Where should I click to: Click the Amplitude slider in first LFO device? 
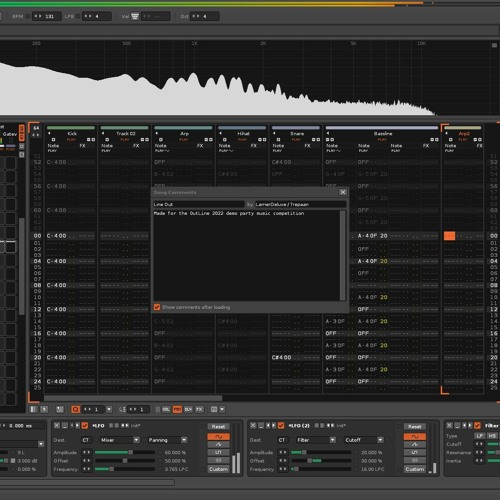(125, 452)
